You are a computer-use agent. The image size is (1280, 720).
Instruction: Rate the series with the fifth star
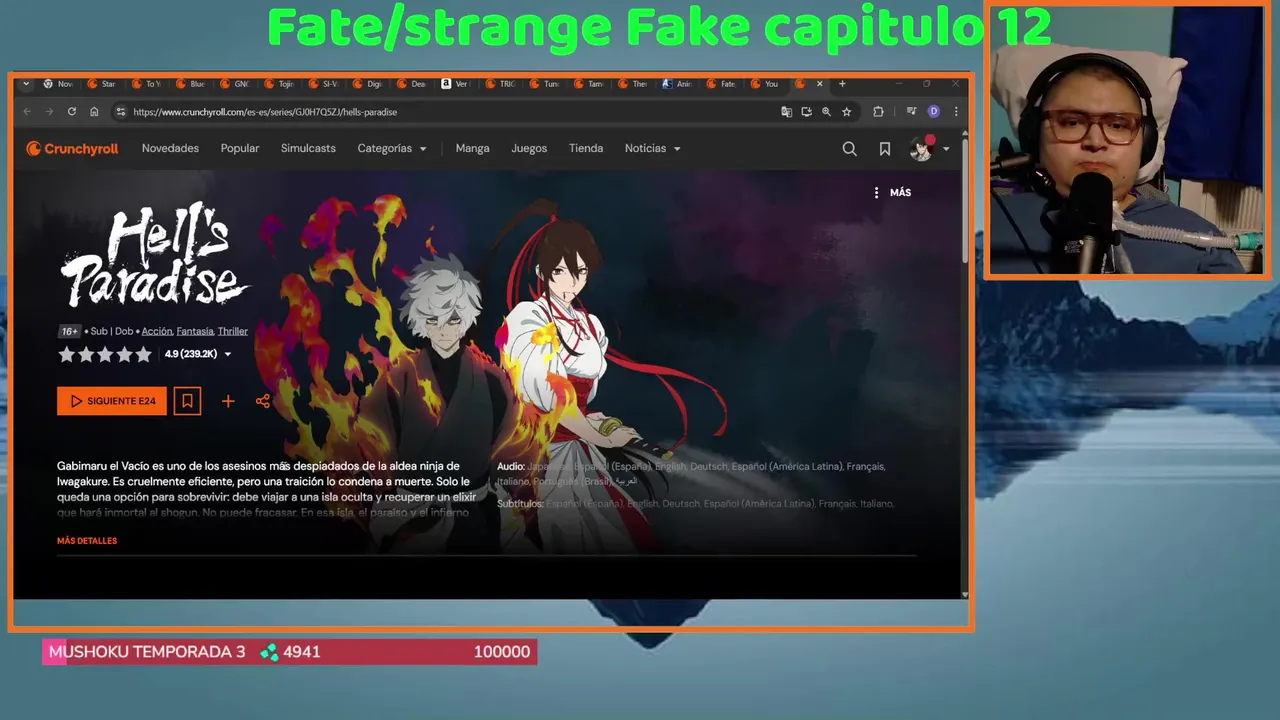click(143, 354)
